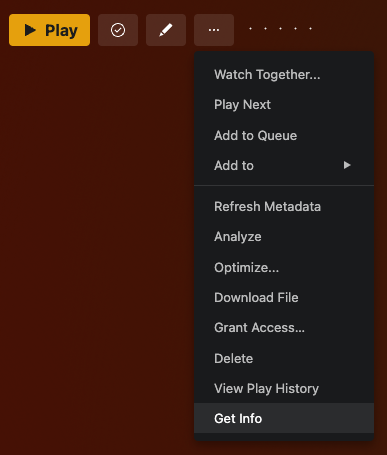Select Delete from the menu
387x455 pixels.
(284, 359)
